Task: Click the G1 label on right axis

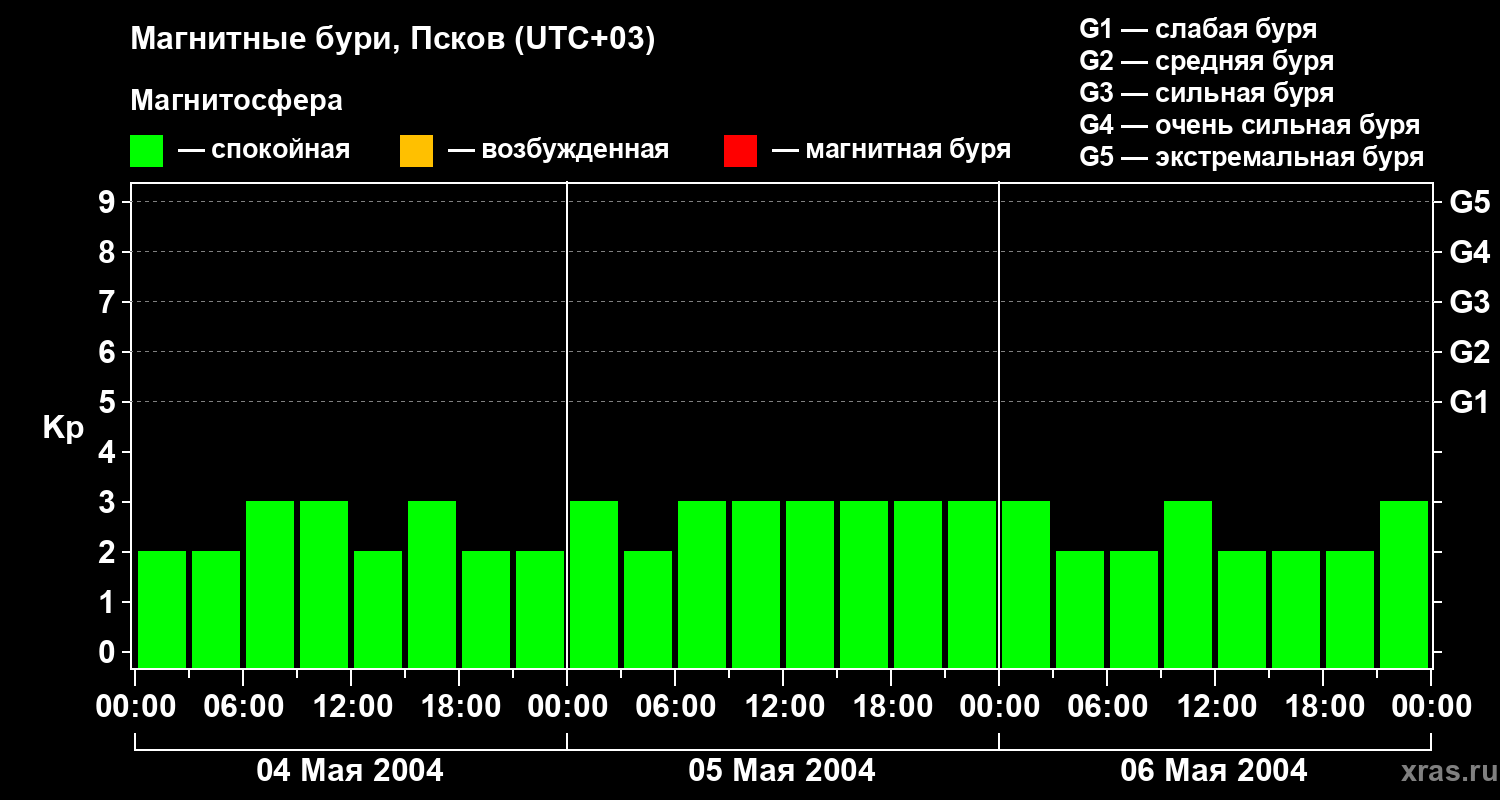Action: 1469,403
